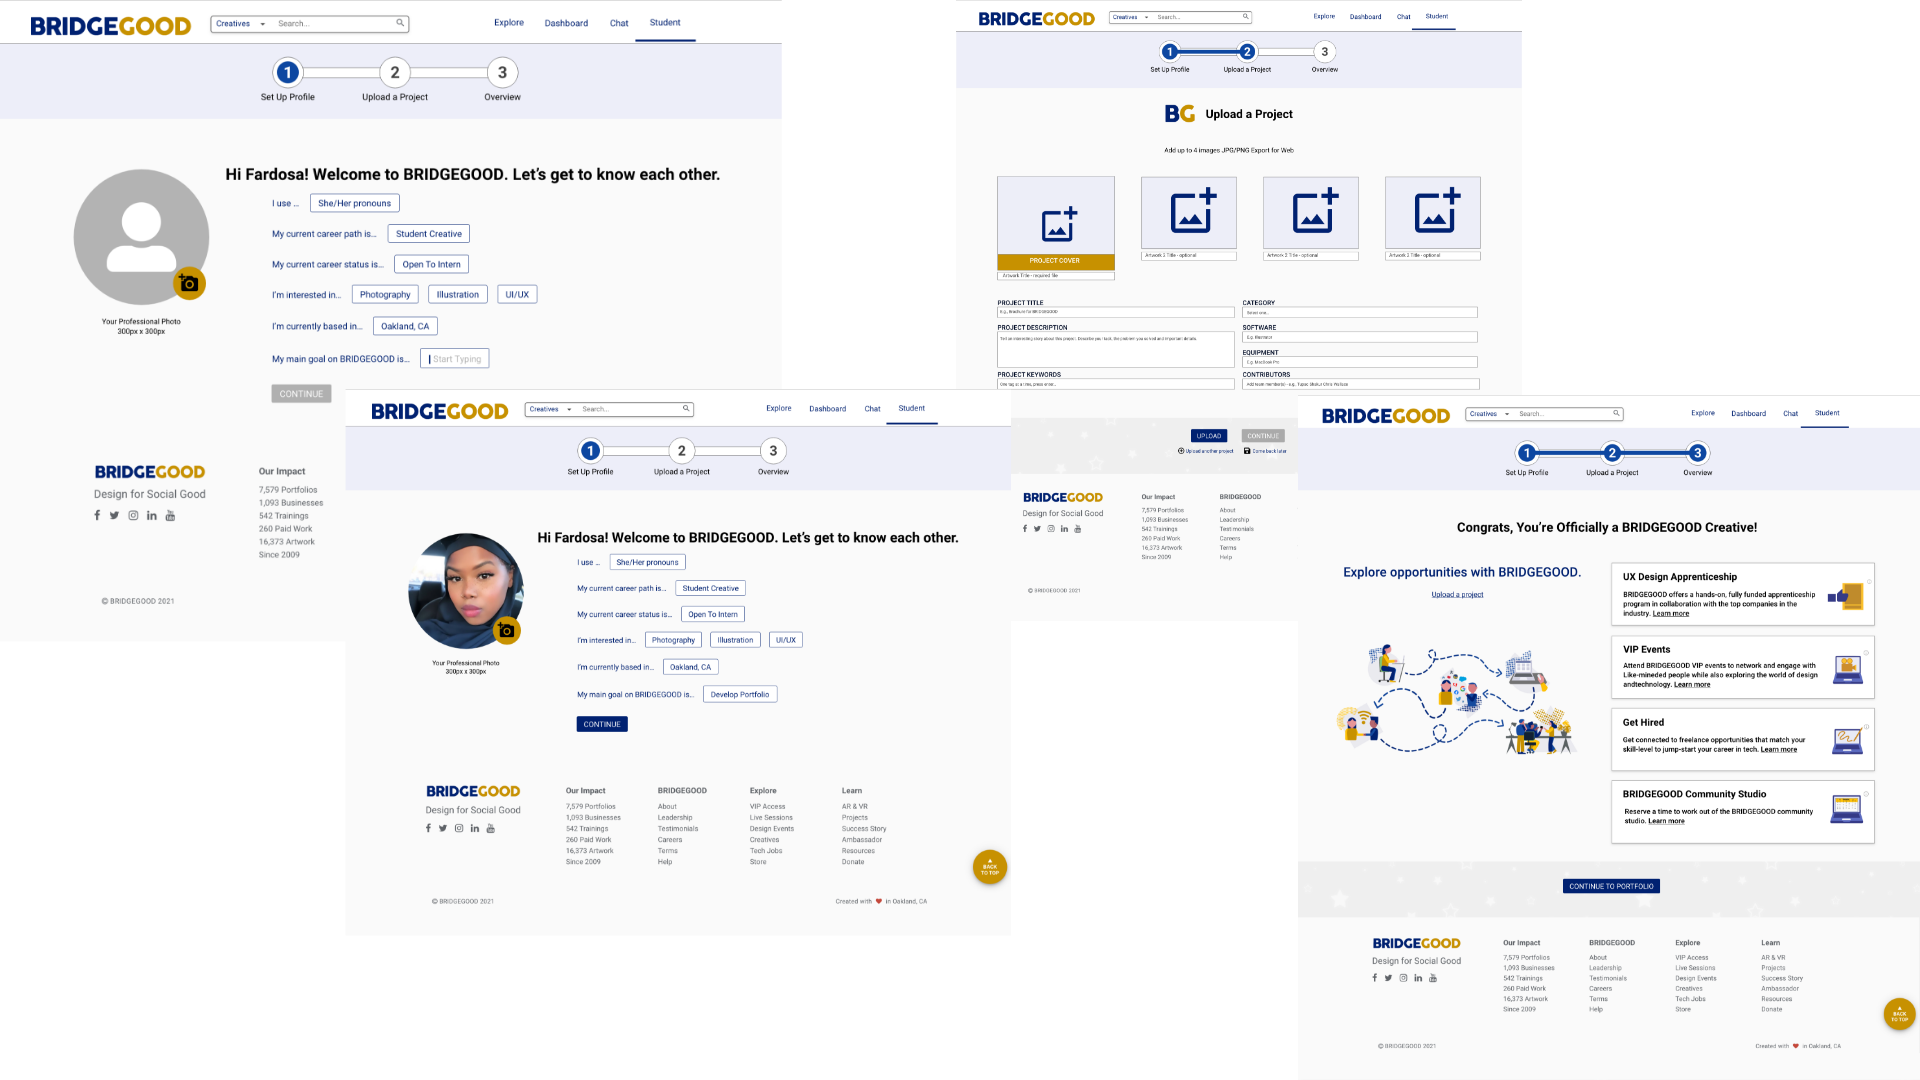
Task: Click the BG logo beside Upload a Project heading
Action: [1180, 114]
